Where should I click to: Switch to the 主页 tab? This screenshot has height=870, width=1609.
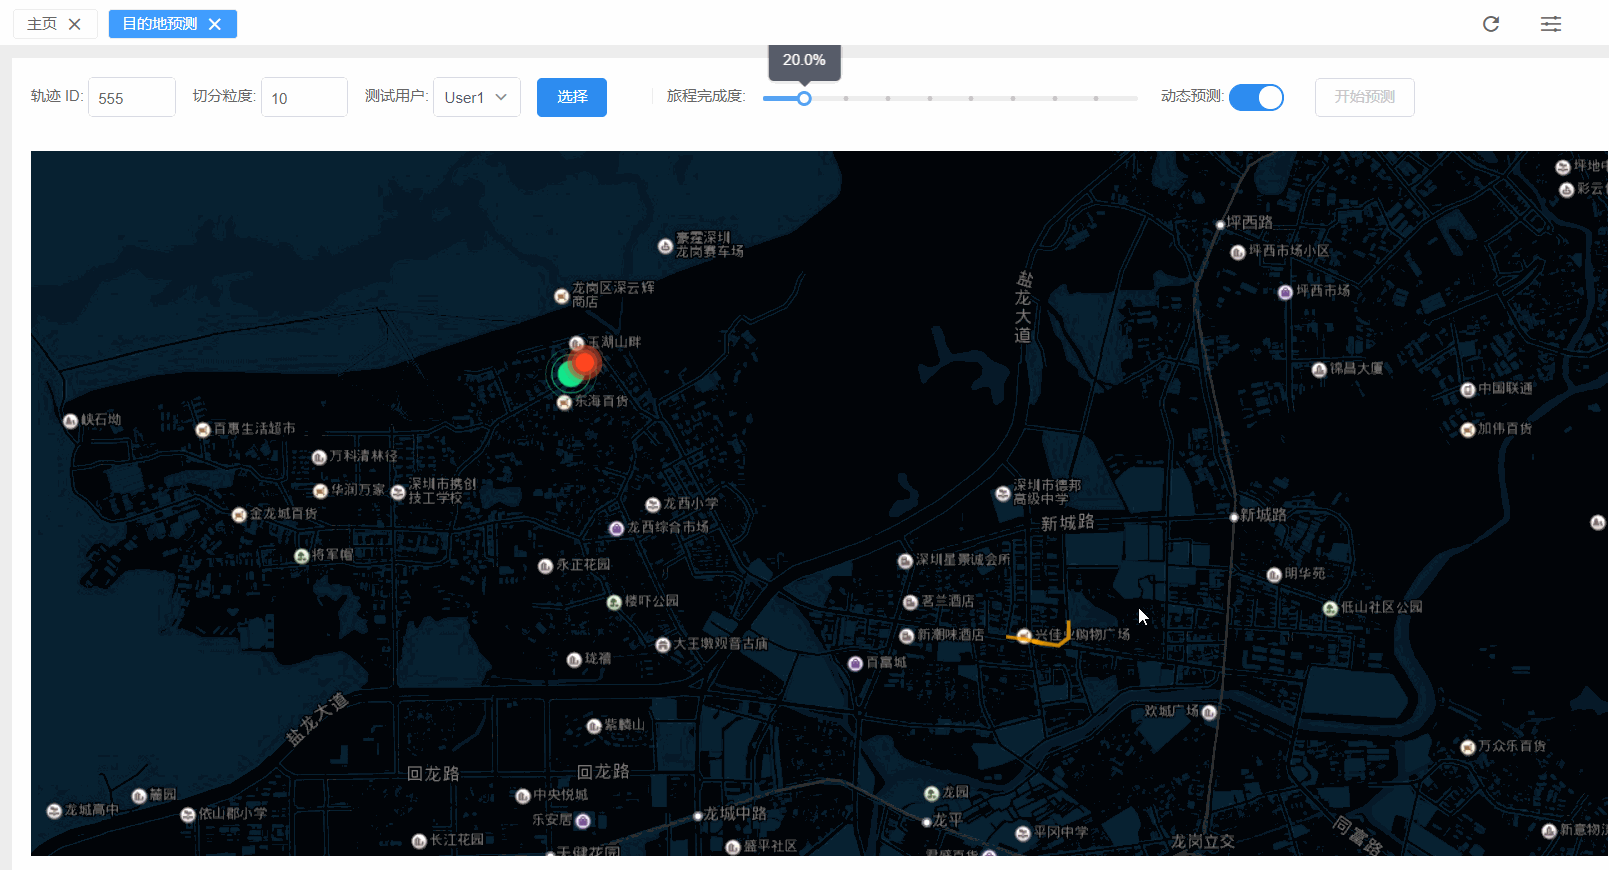tap(42, 24)
